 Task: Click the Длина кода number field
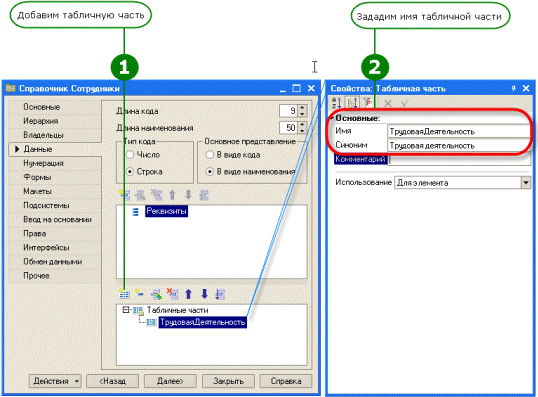[x=289, y=111]
